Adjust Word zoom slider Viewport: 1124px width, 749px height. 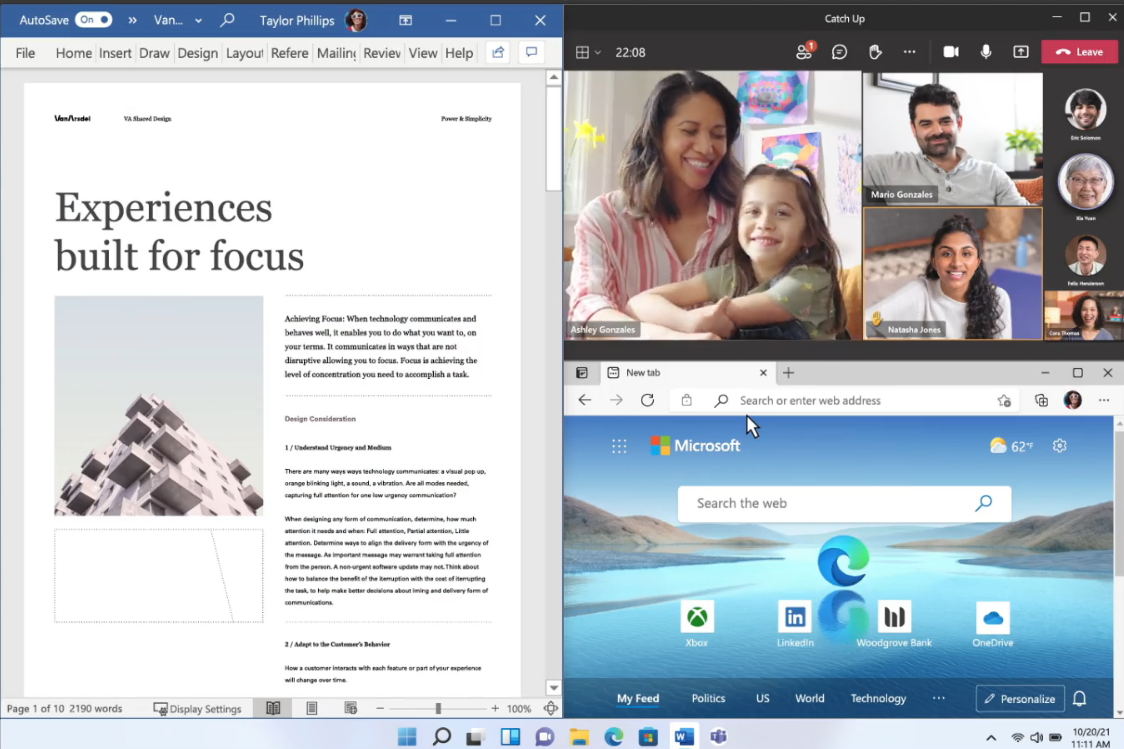[438, 708]
